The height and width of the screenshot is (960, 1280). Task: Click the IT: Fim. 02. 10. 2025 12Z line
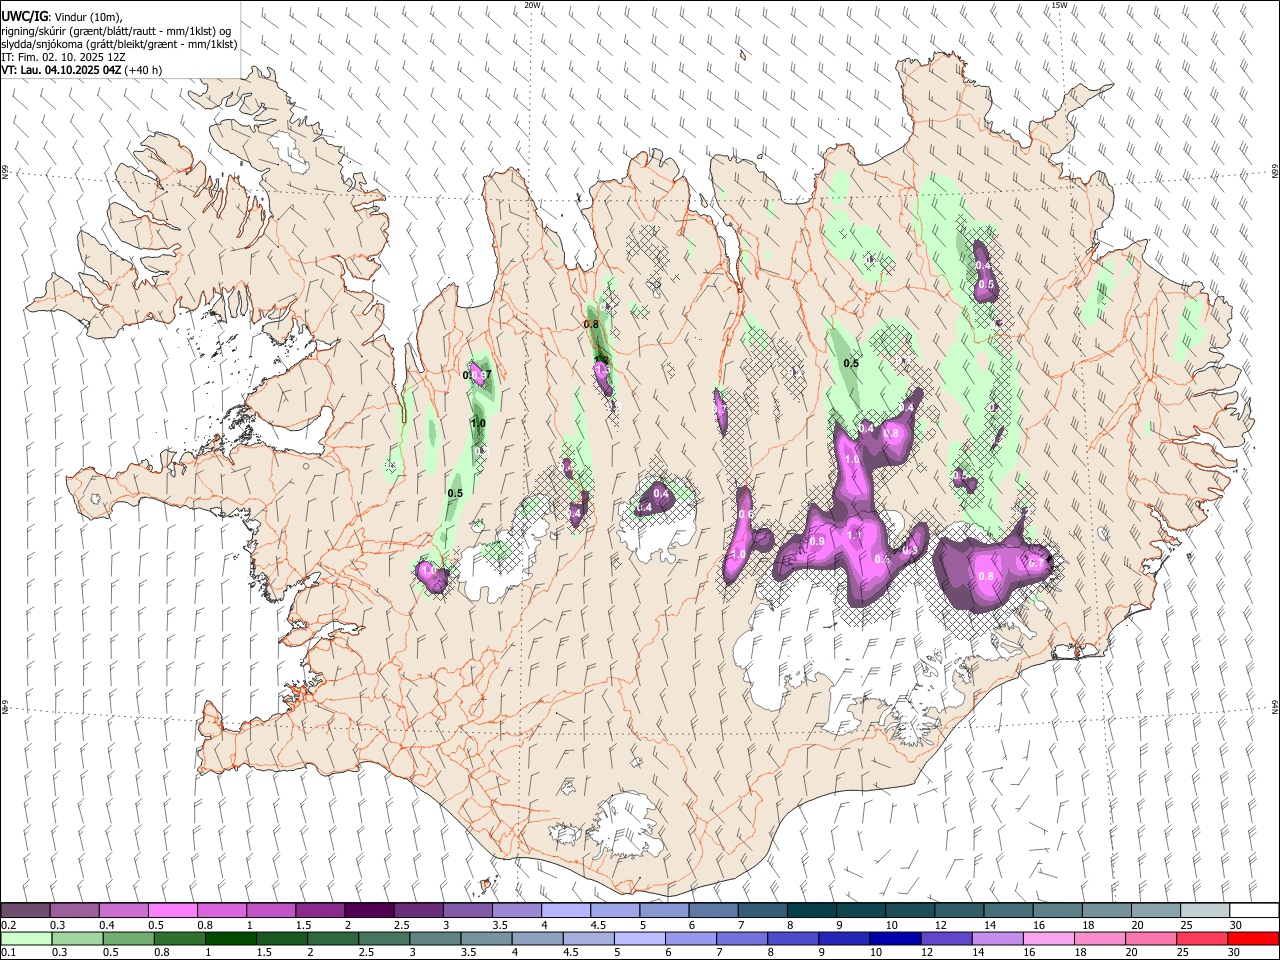click(x=63, y=57)
